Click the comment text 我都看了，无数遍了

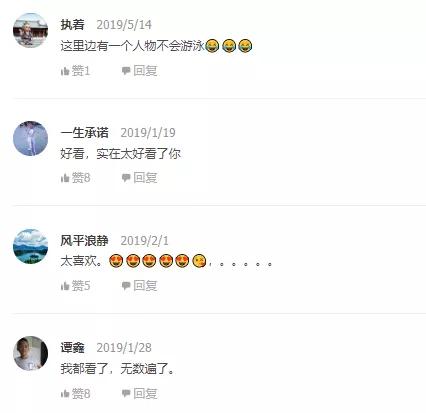(x=117, y=369)
